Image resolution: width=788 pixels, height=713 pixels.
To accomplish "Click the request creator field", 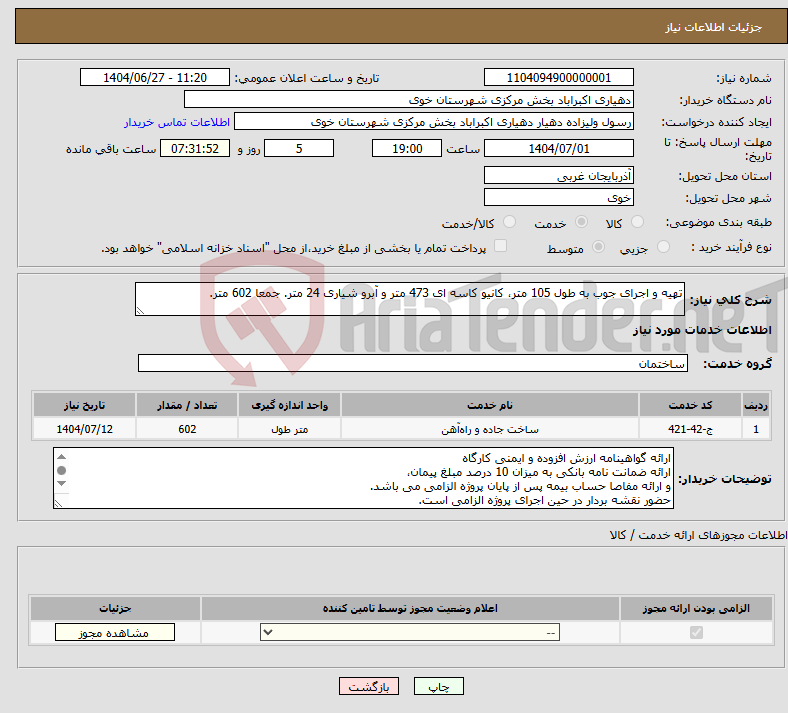I will pyautogui.click(x=434, y=122).
